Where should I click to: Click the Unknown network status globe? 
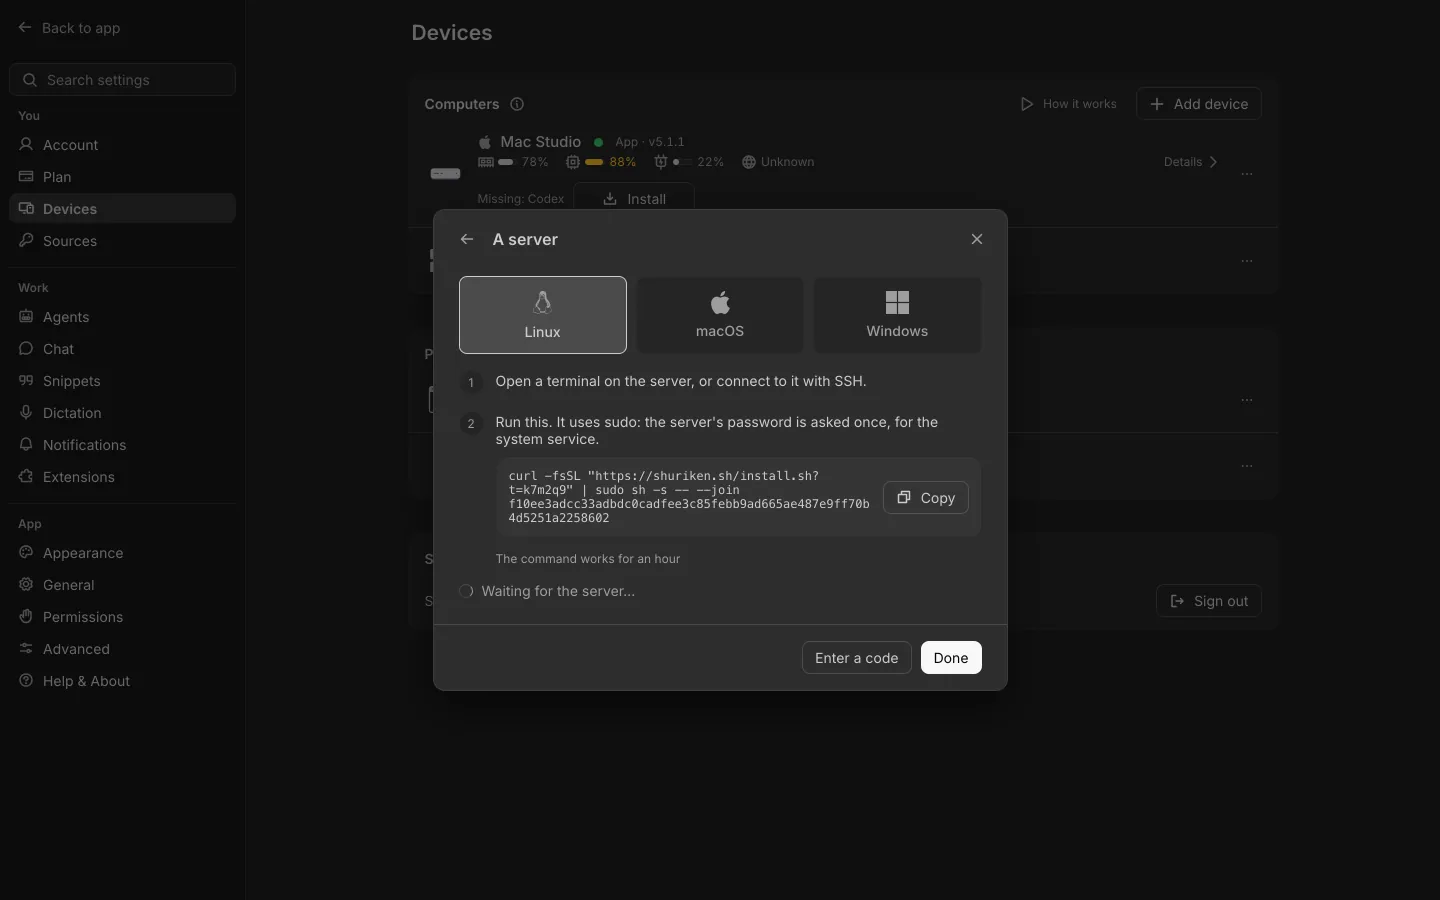pyautogui.click(x=749, y=162)
